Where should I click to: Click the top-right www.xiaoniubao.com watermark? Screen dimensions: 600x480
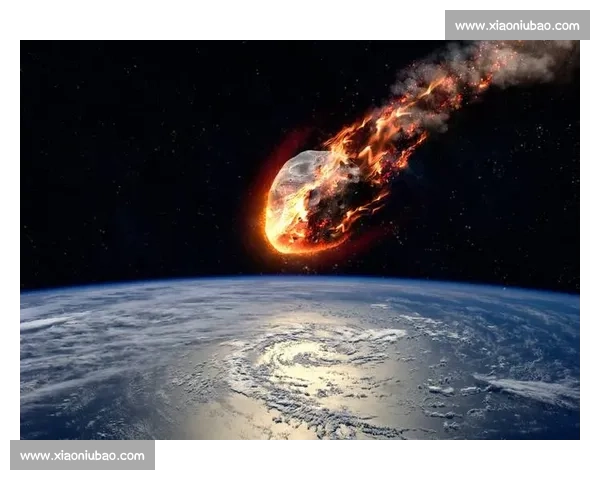click(x=516, y=25)
